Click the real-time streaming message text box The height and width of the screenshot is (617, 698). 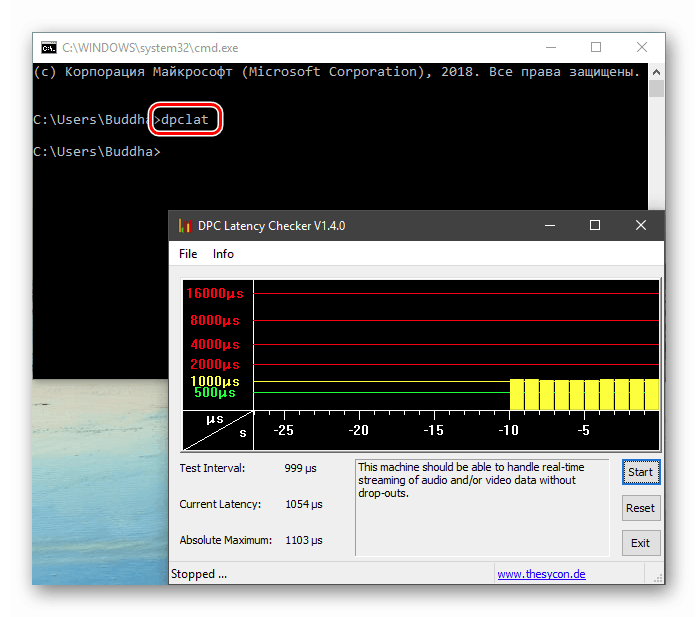(482, 508)
